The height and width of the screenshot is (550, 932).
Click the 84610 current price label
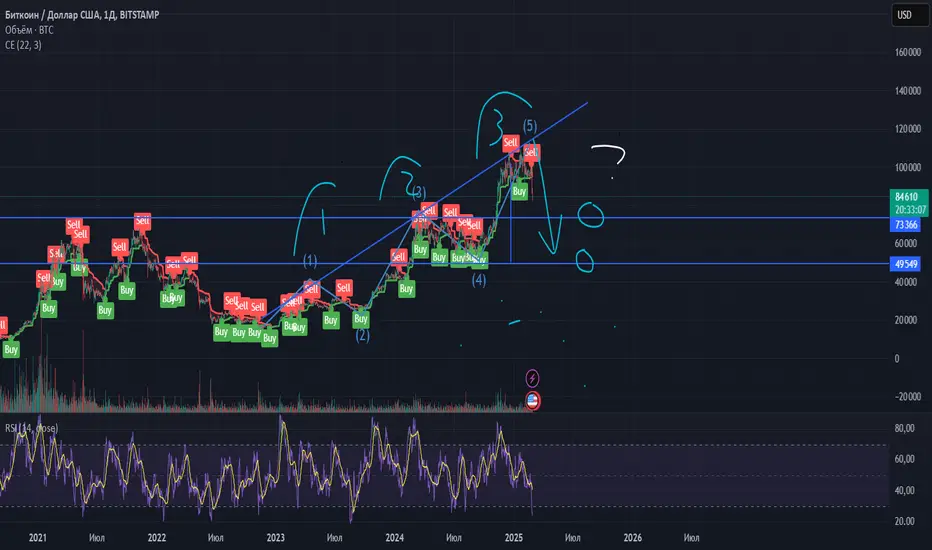coord(906,197)
